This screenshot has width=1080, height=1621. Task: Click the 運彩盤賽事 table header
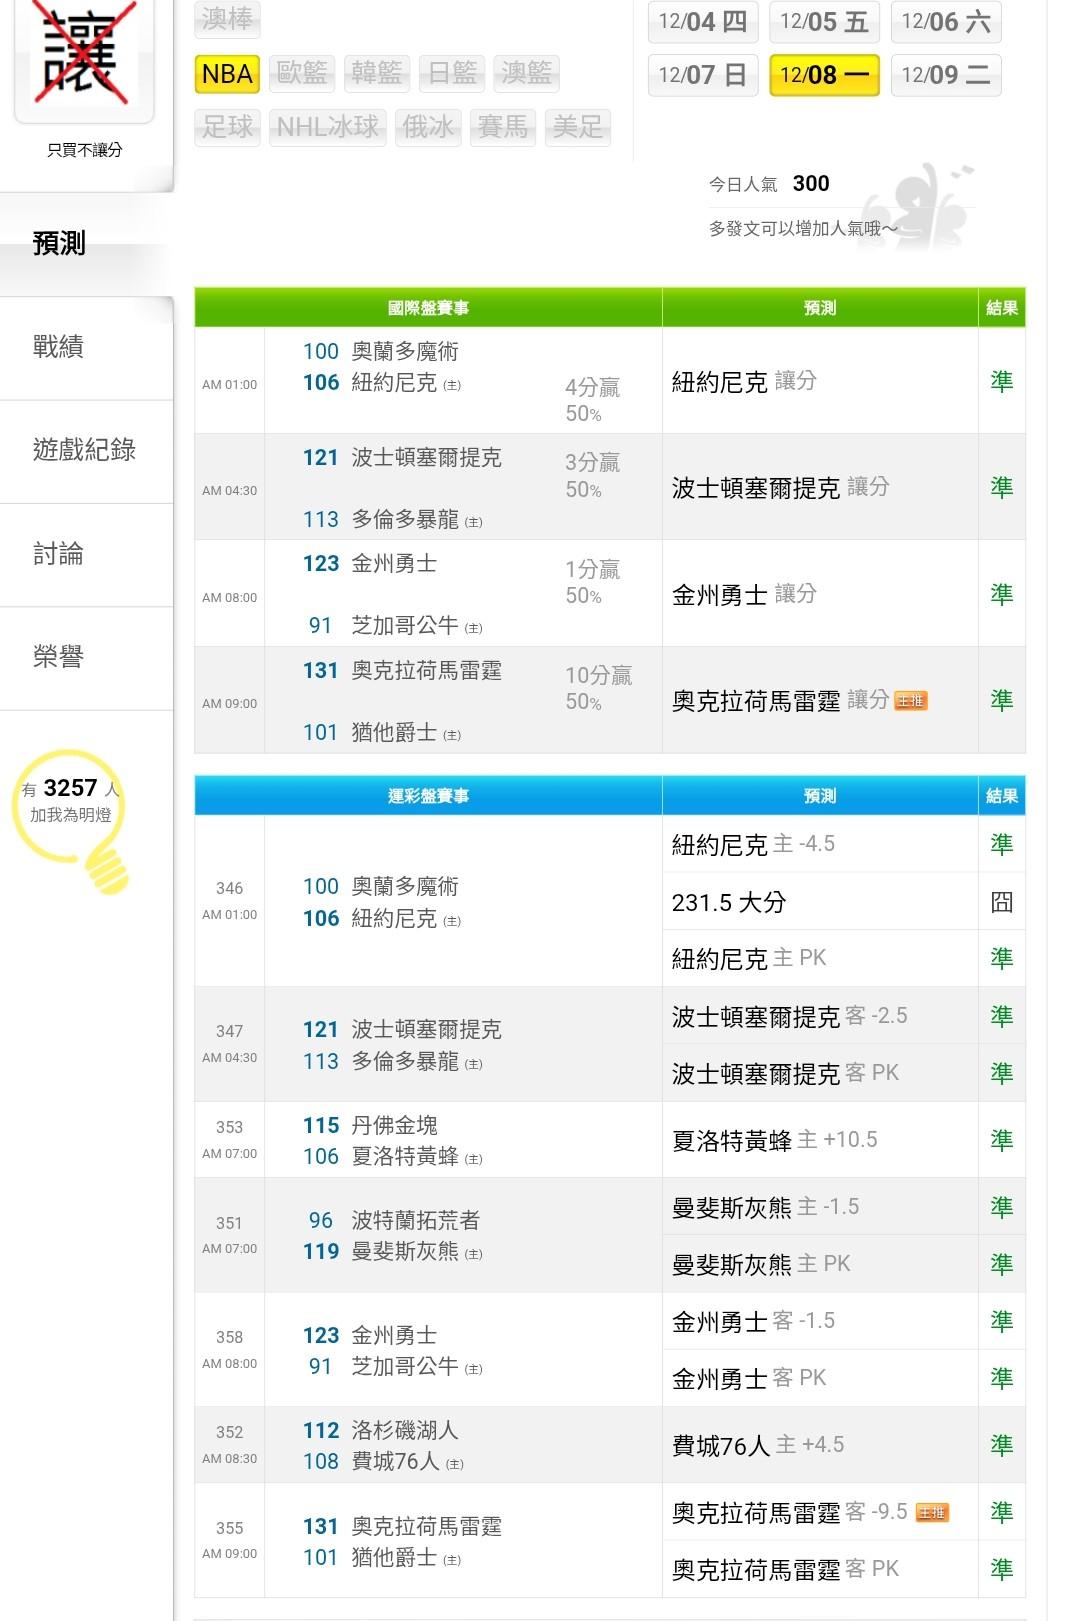click(428, 796)
